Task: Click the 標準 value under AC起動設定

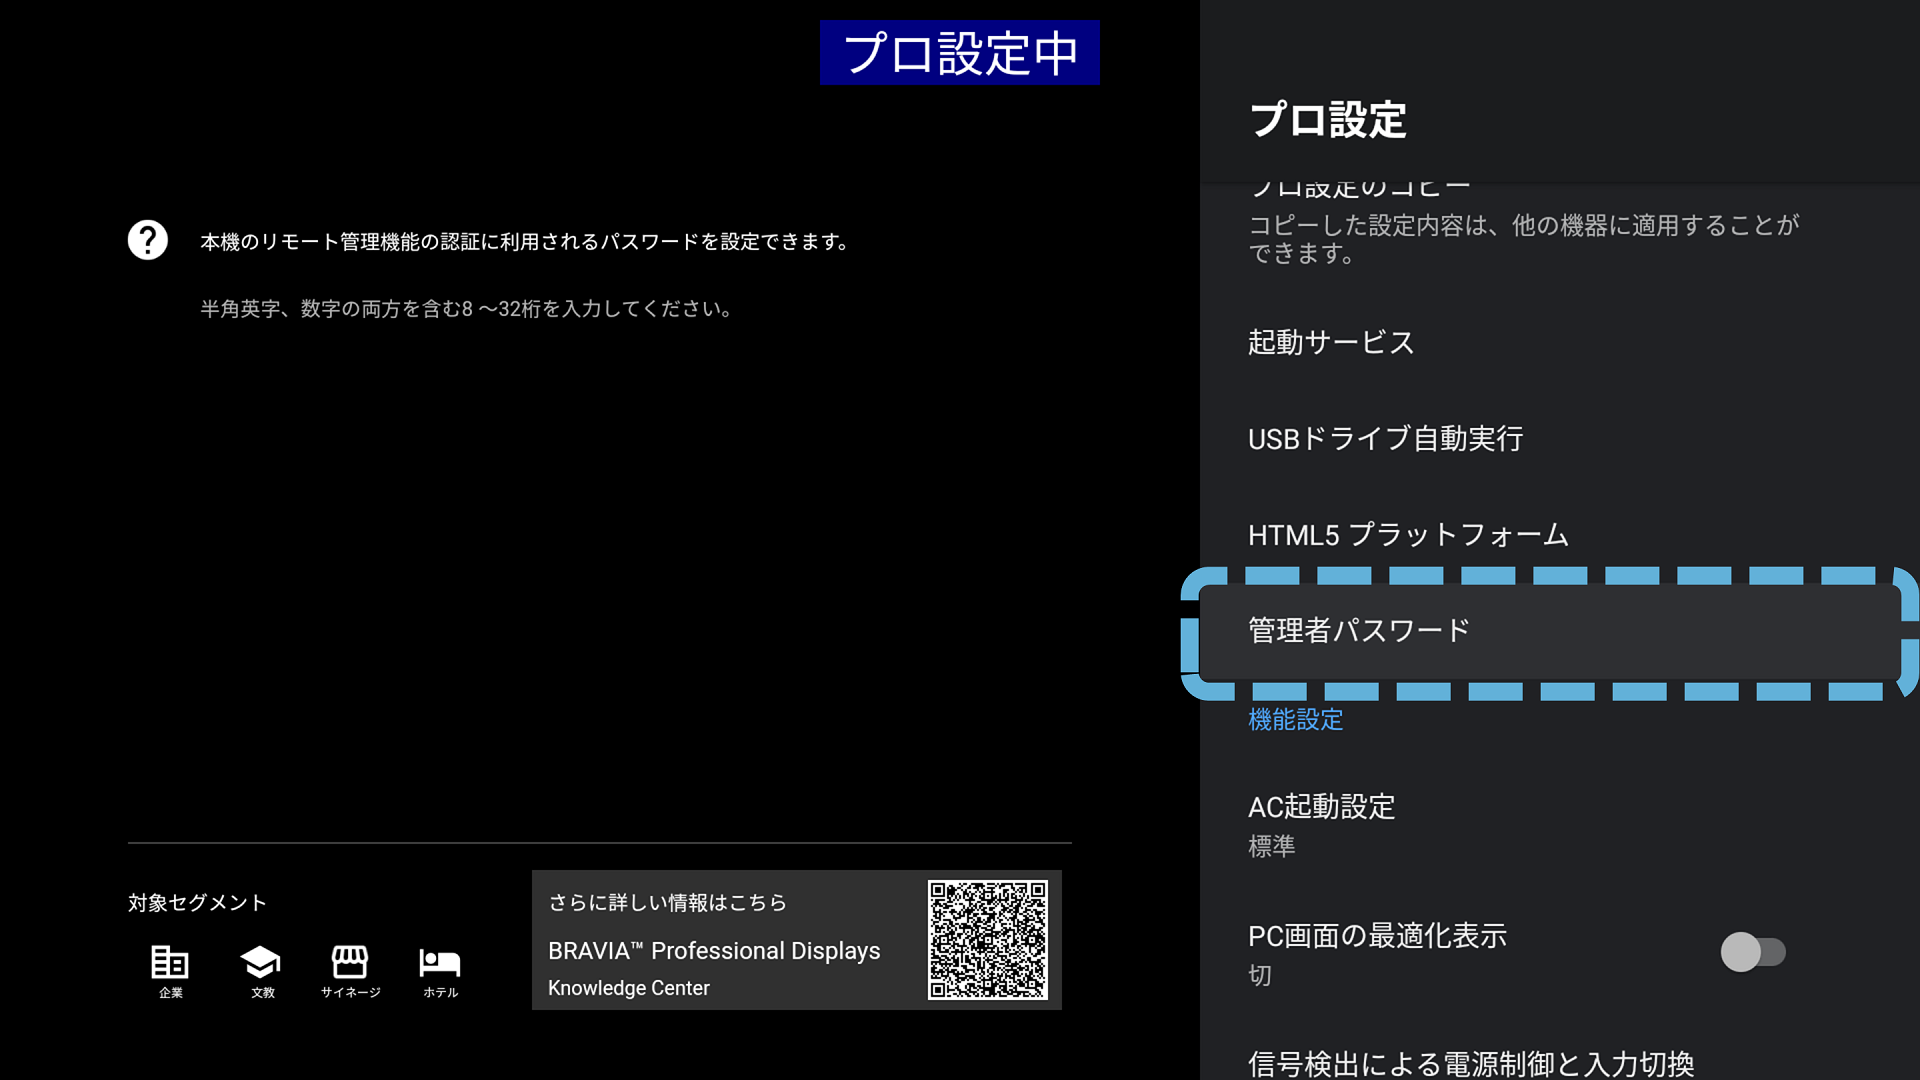Action: [1271, 847]
